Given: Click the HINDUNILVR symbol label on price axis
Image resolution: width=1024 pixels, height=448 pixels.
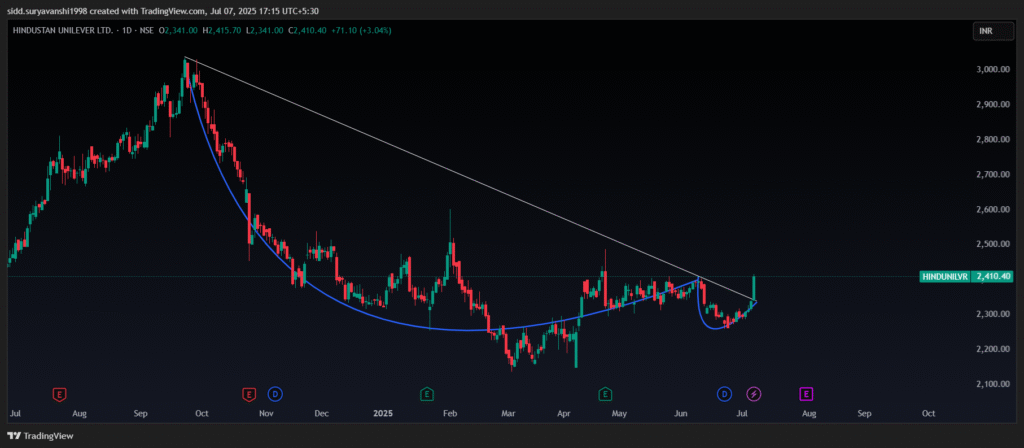Looking at the screenshot, I should (x=945, y=276).
